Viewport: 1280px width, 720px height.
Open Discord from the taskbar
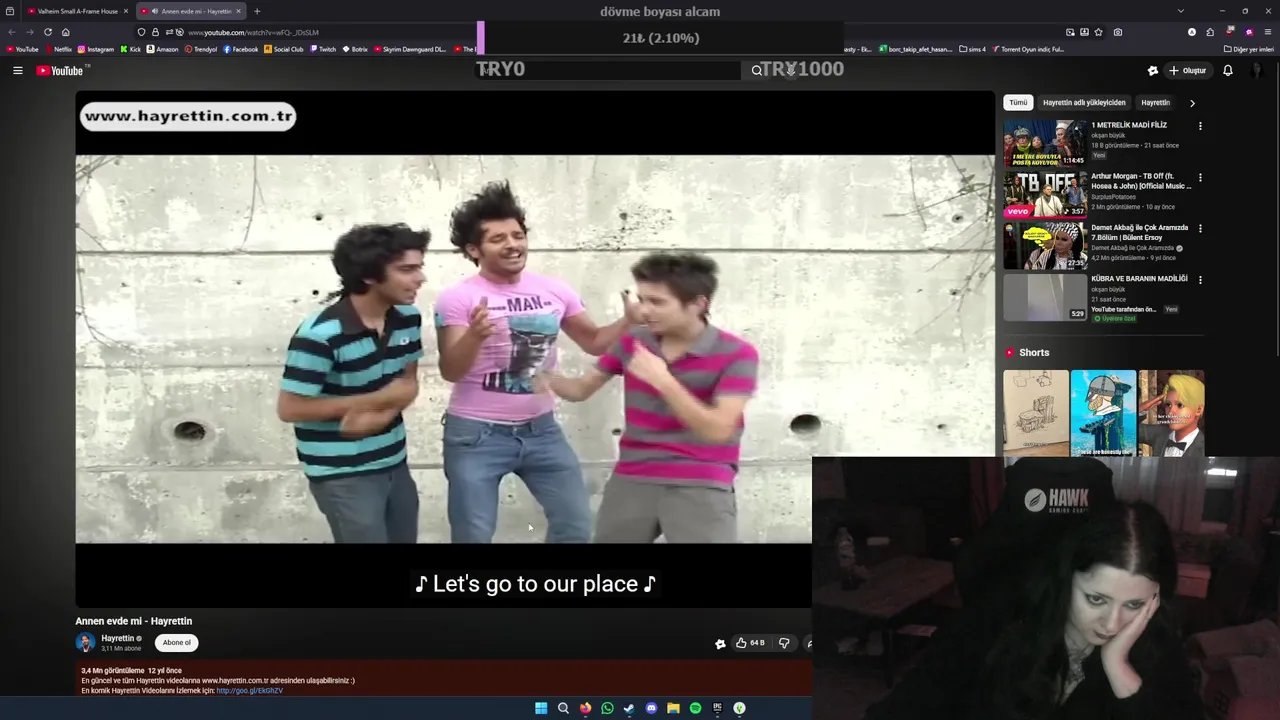pyautogui.click(x=651, y=708)
